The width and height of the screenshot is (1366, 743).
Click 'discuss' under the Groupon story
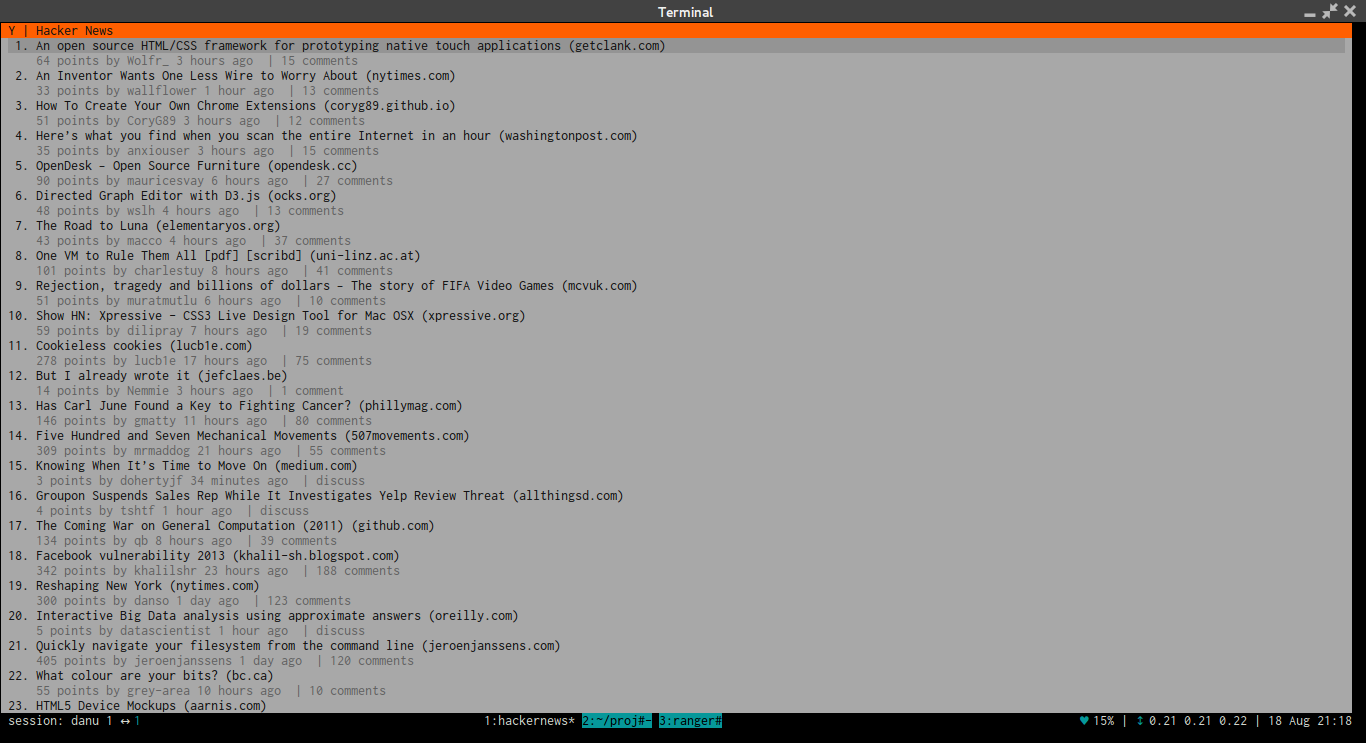click(x=284, y=511)
